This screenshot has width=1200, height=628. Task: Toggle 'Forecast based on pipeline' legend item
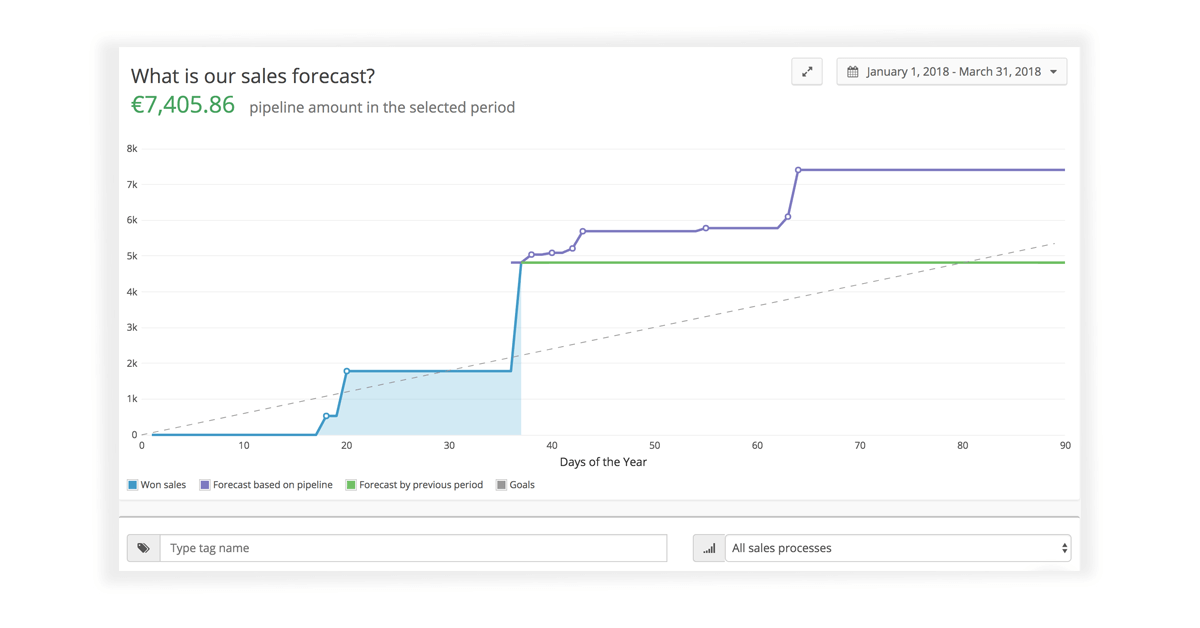tap(266, 485)
